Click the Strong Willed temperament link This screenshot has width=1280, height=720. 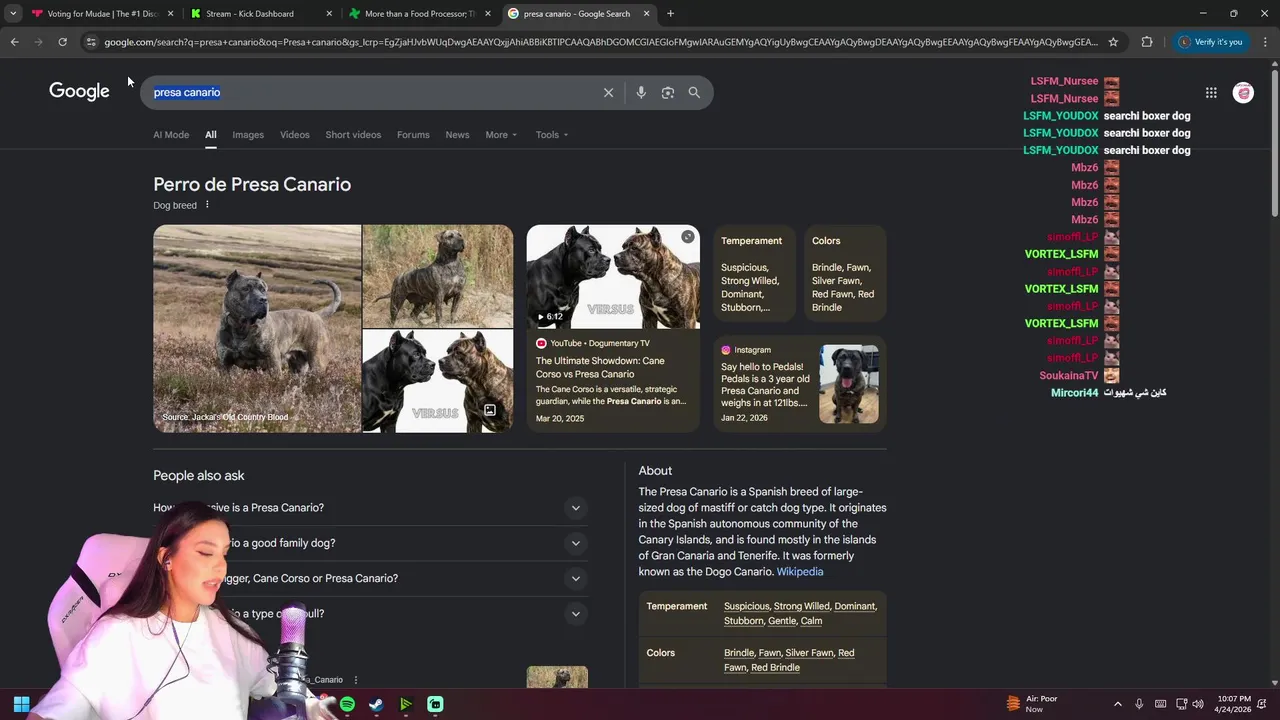(x=802, y=606)
